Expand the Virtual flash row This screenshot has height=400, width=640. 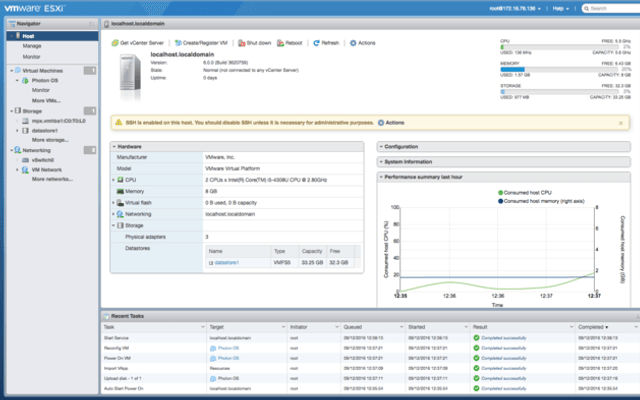(113, 202)
